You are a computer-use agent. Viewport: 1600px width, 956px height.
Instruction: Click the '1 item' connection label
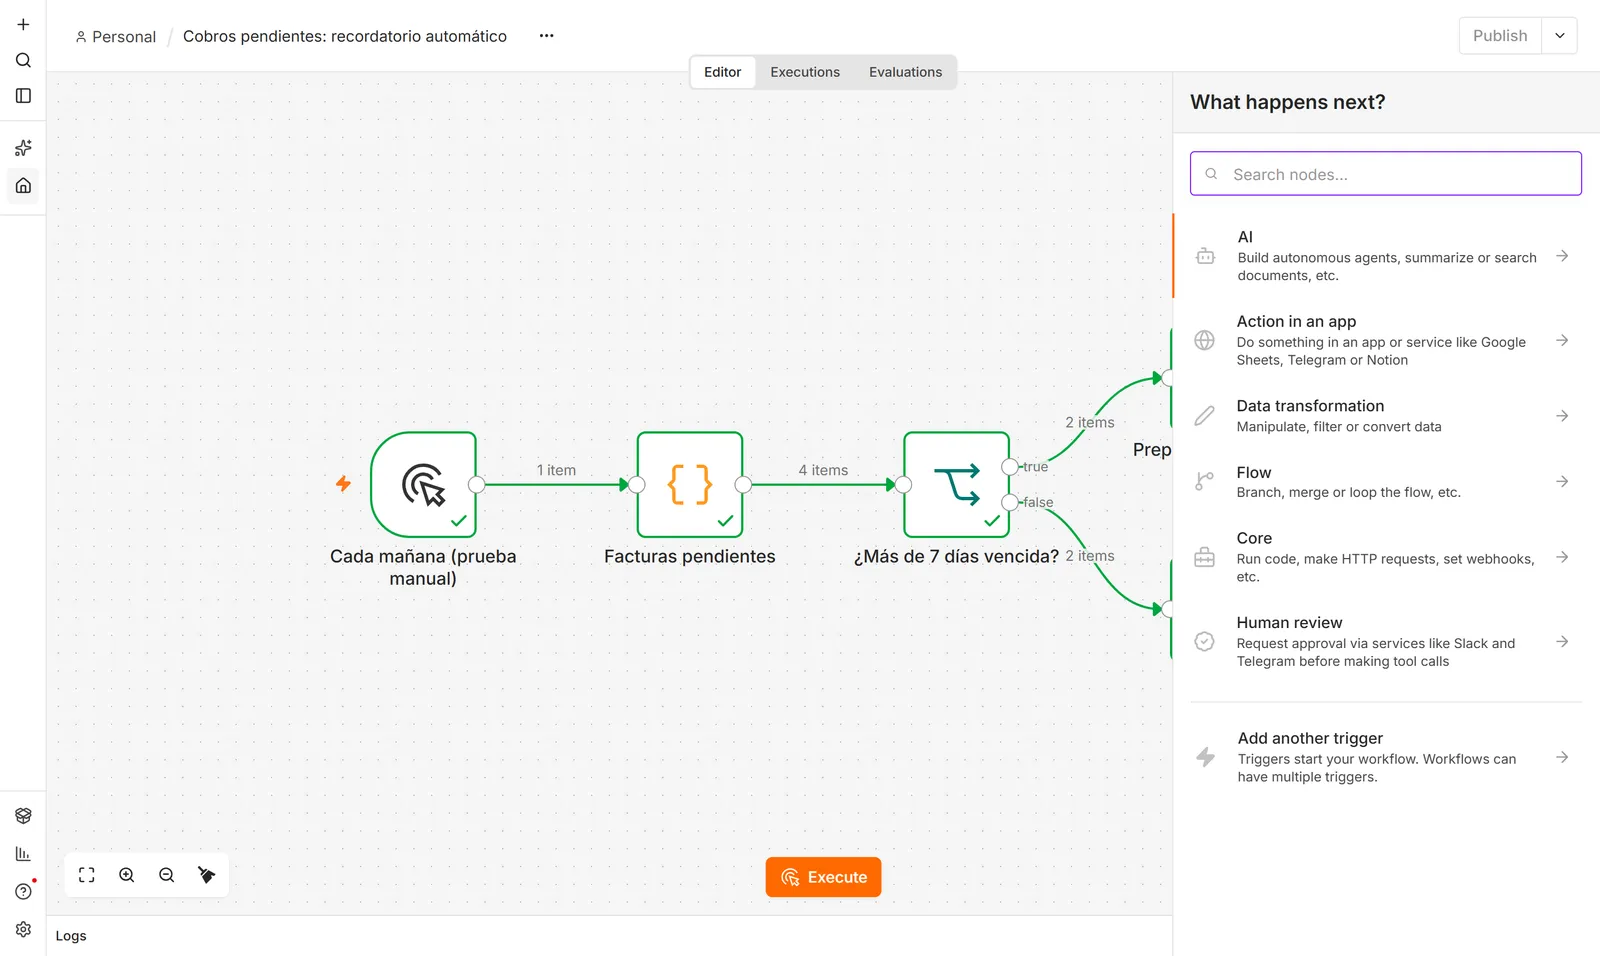[x=556, y=470]
